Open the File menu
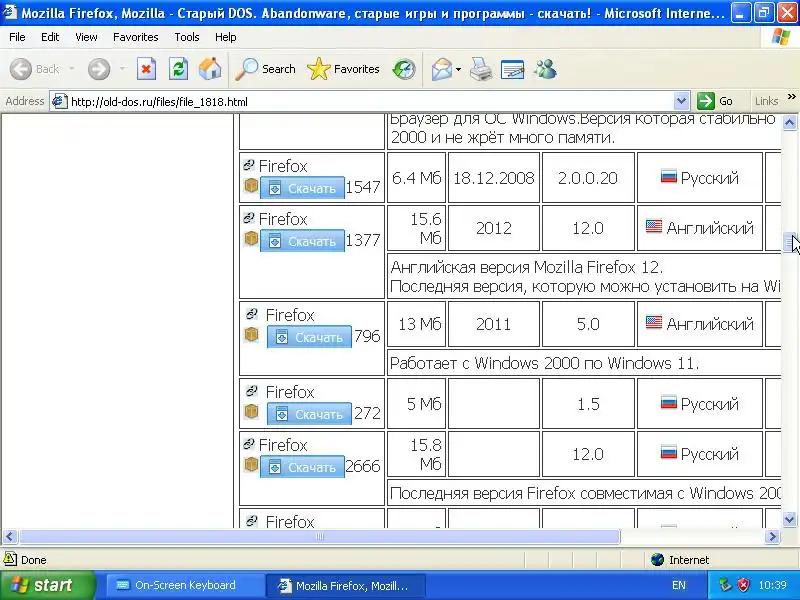Viewport: 800px width, 600px height. pyautogui.click(x=17, y=37)
